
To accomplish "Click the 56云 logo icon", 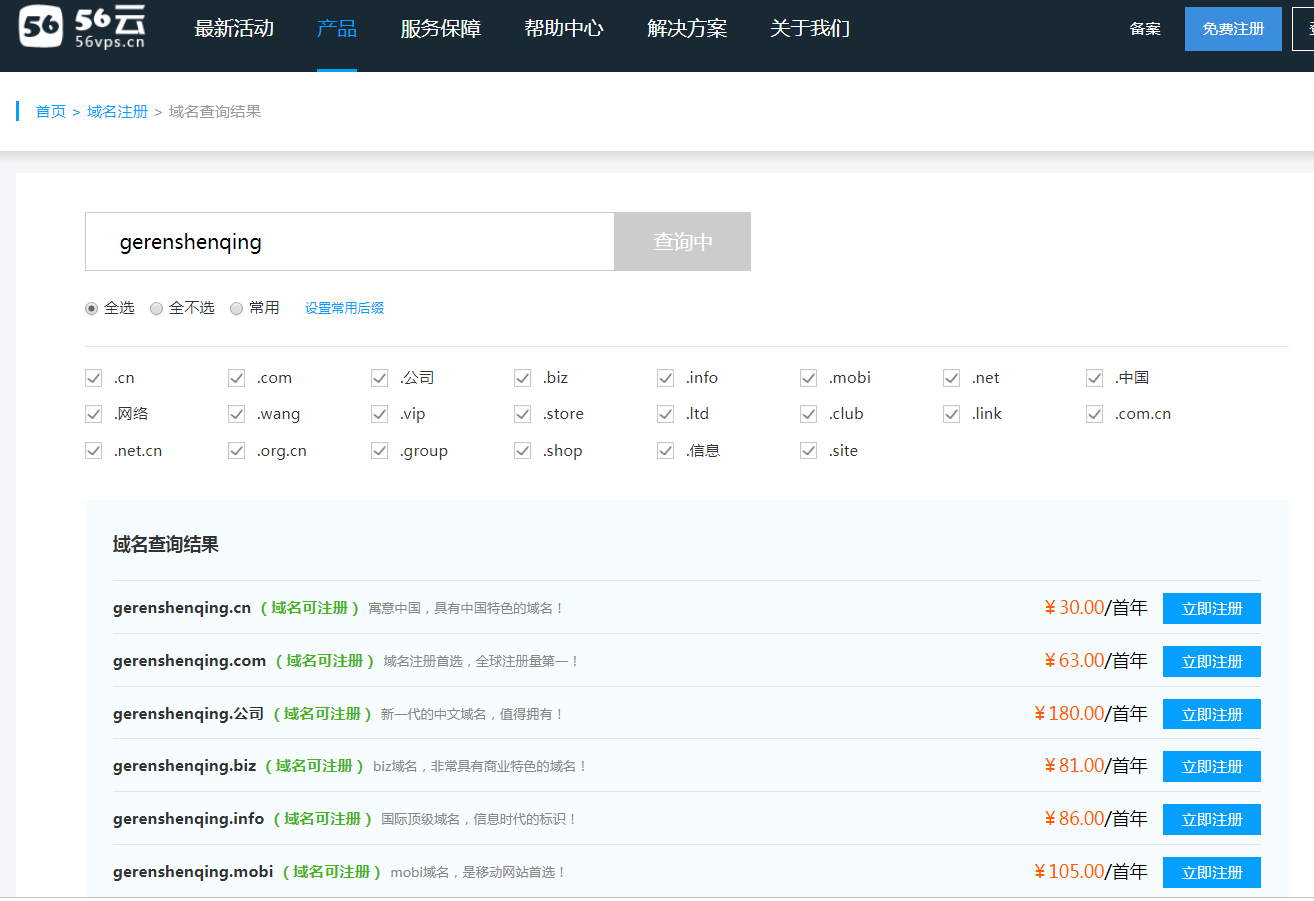I will [41, 27].
